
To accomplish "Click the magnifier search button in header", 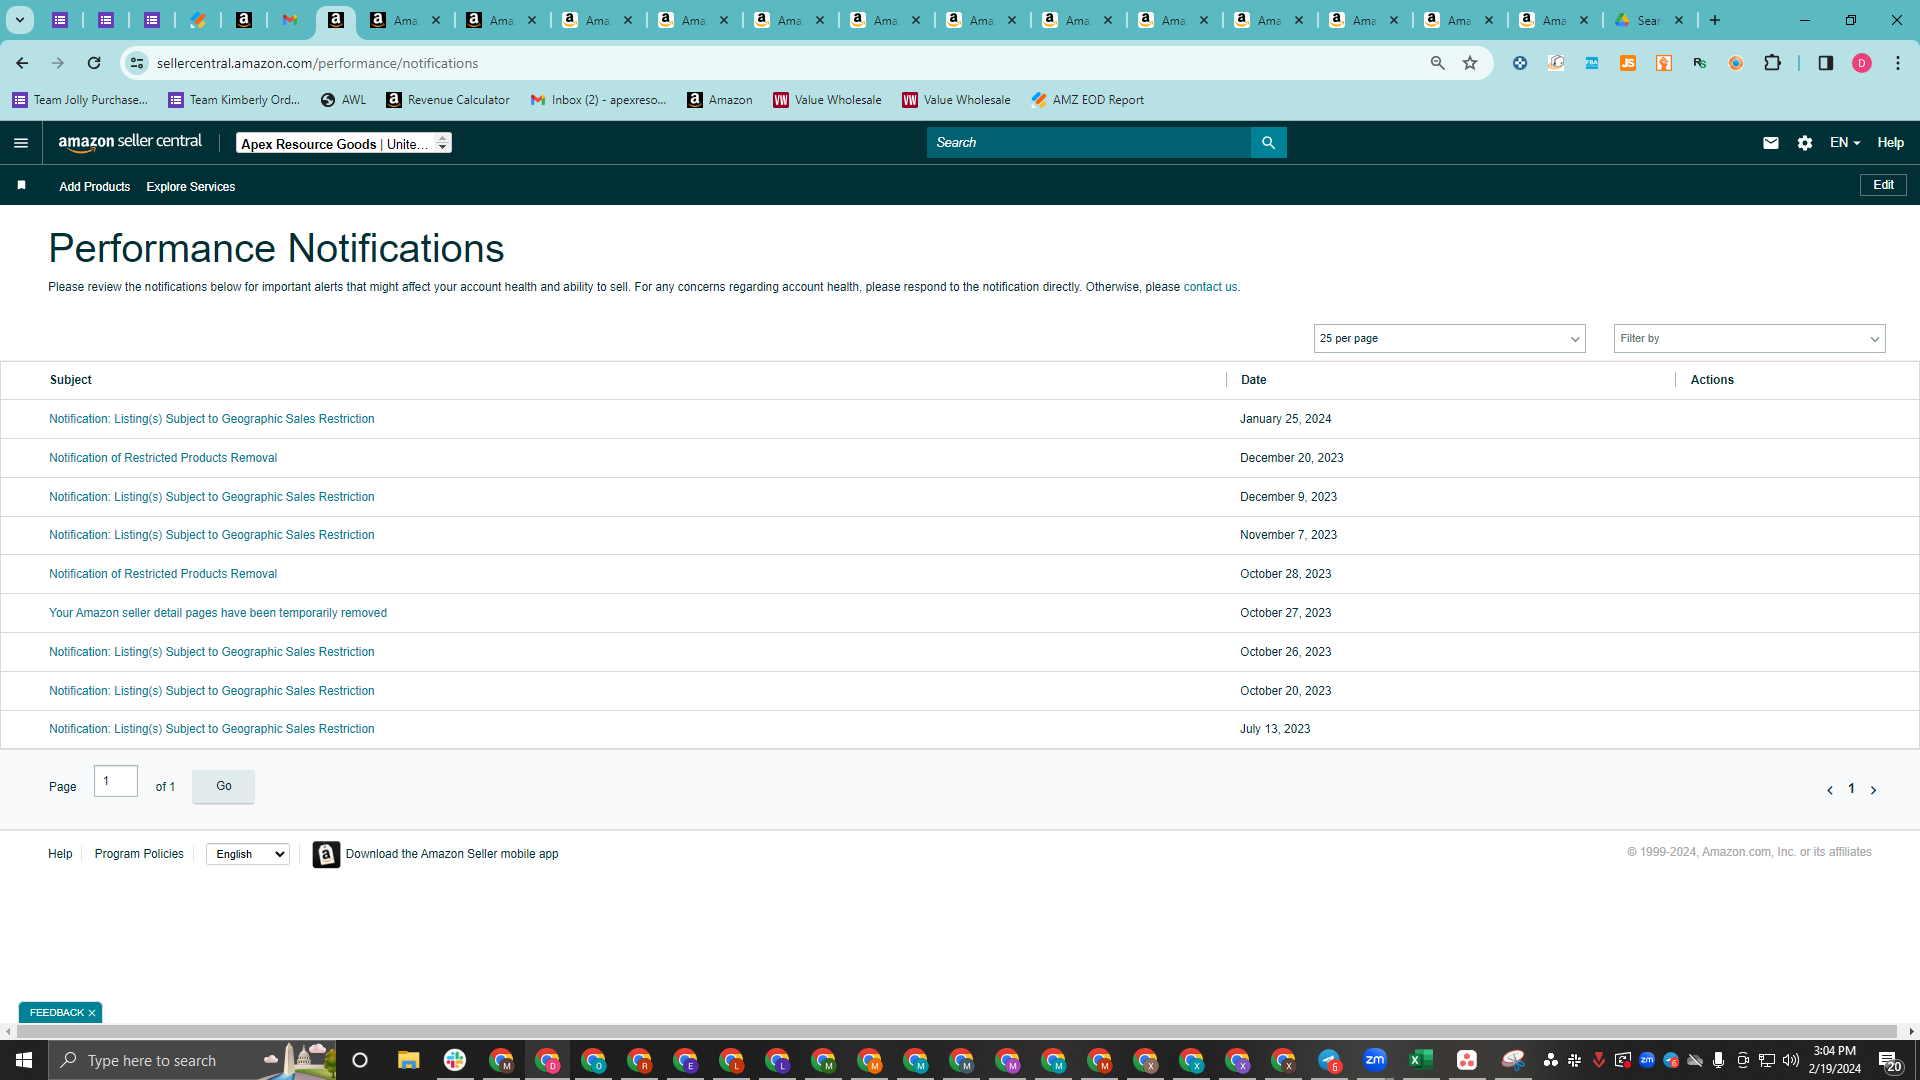I will (x=1268, y=143).
